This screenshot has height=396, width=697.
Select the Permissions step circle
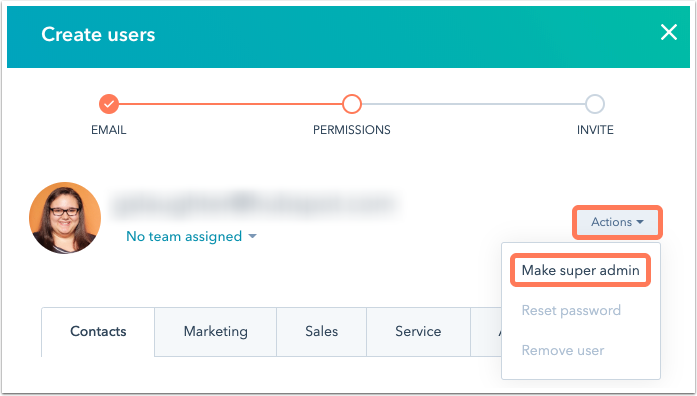[352, 104]
